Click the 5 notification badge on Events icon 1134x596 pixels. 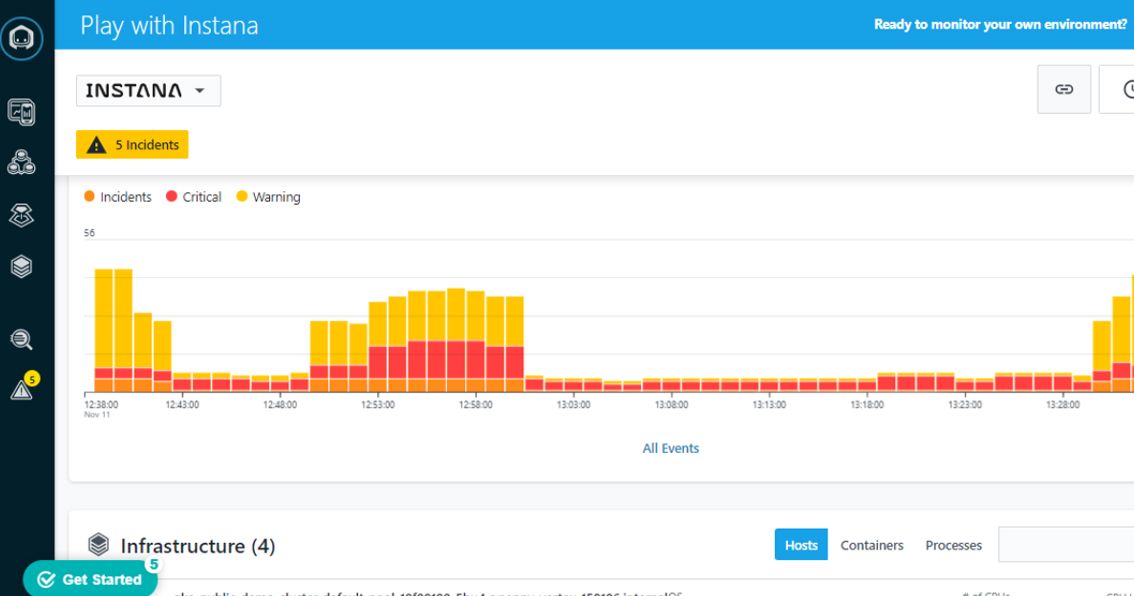31,378
